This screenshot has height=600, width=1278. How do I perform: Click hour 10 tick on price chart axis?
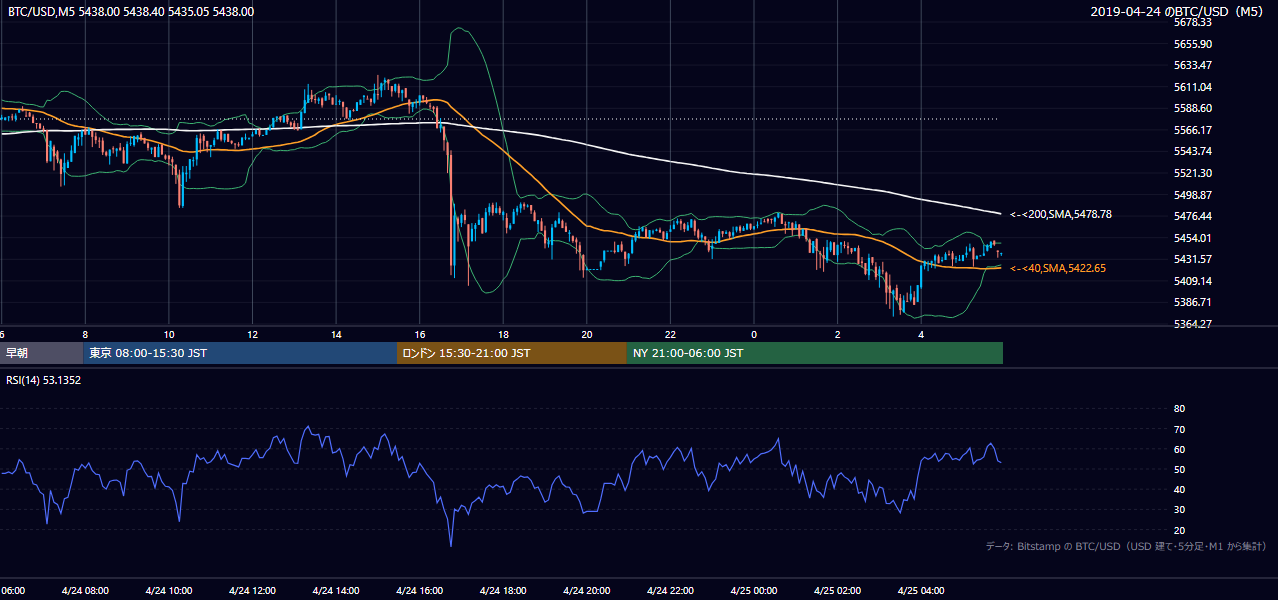(x=169, y=334)
